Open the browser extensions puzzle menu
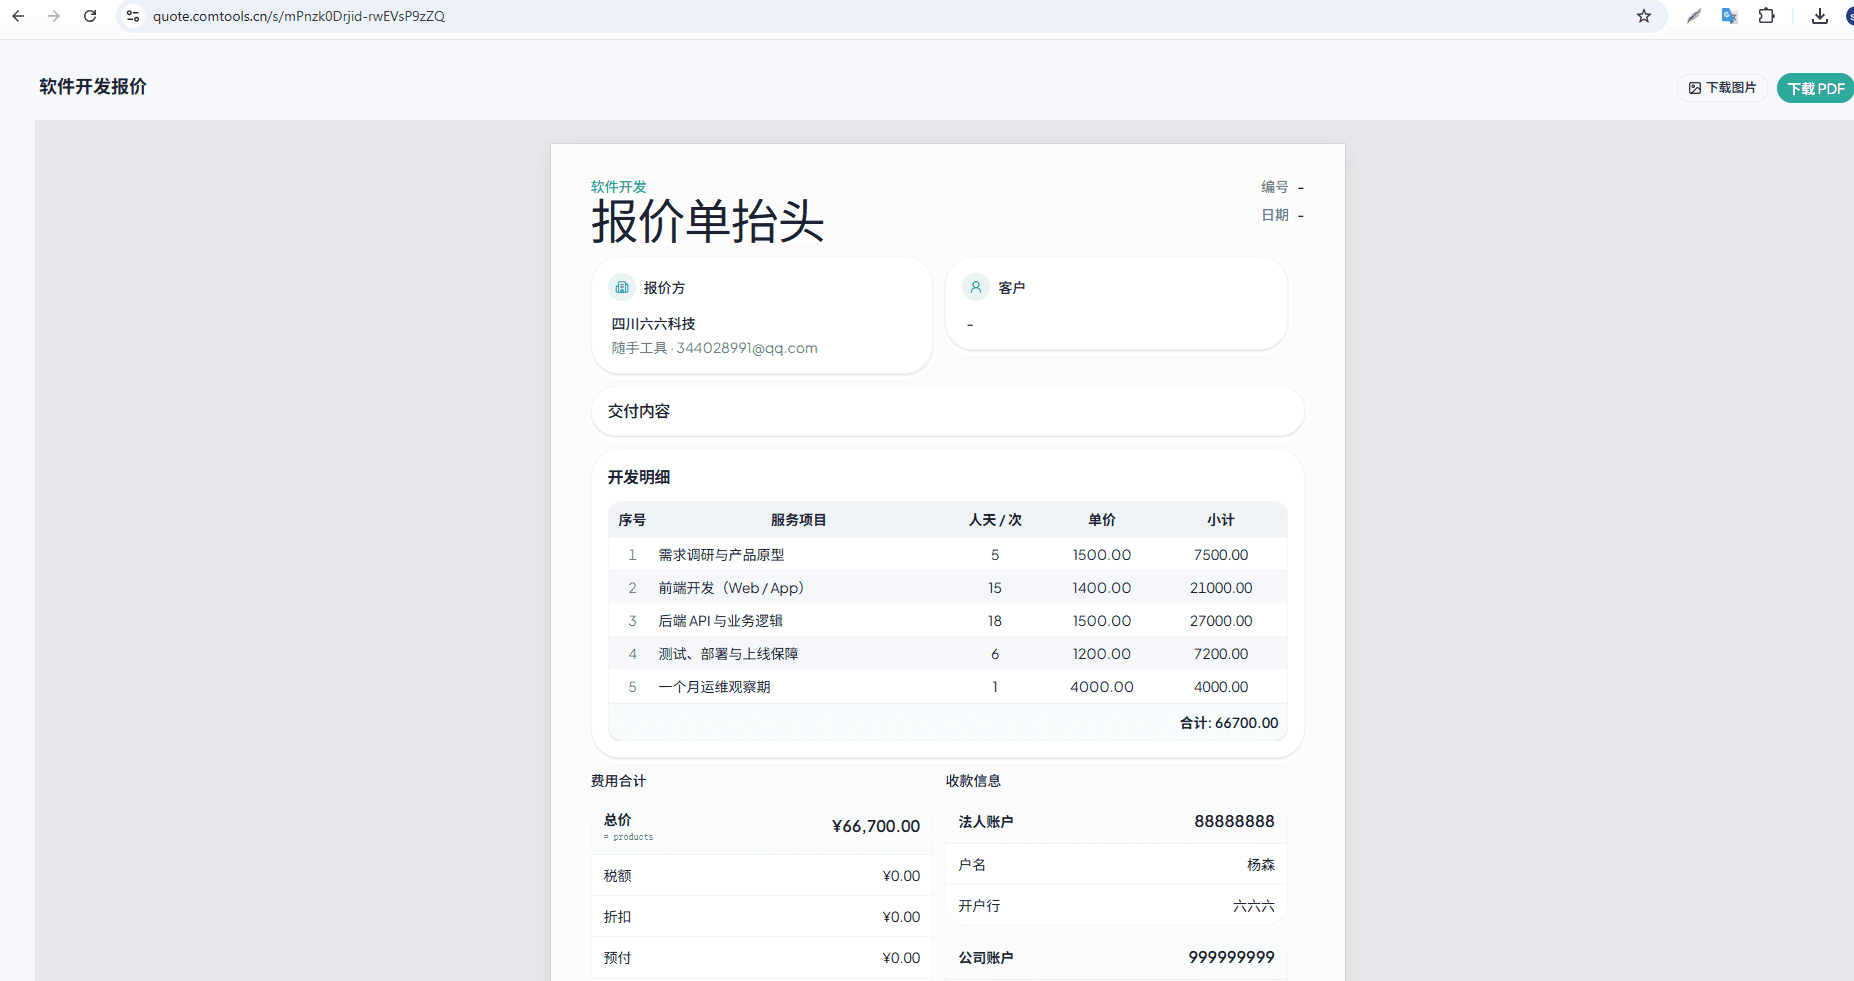The image size is (1854, 981). (x=1766, y=16)
